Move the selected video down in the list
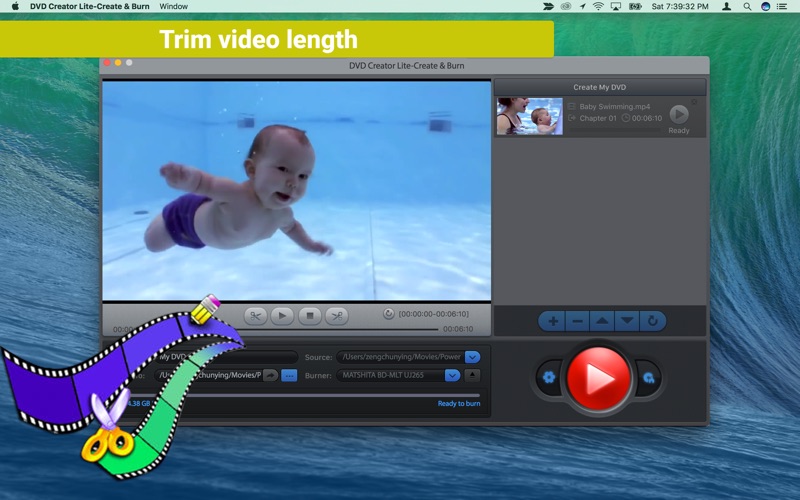This screenshot has height=500, width=800. 627,321
